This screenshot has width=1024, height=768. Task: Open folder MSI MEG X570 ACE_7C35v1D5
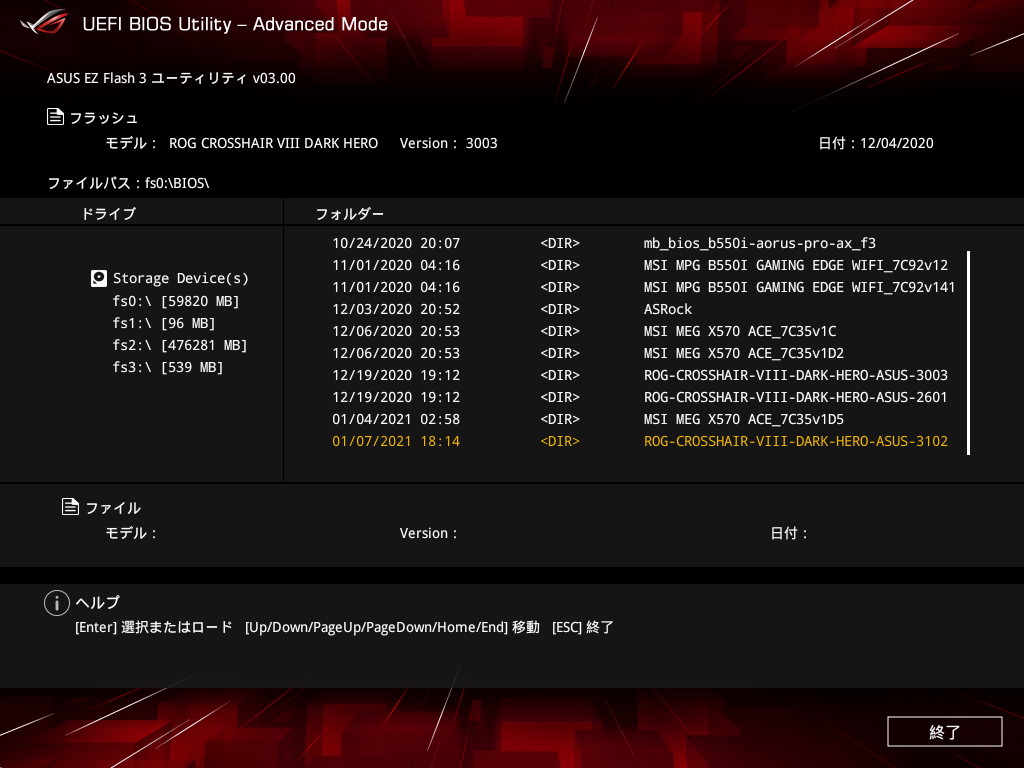coord(744,419)
